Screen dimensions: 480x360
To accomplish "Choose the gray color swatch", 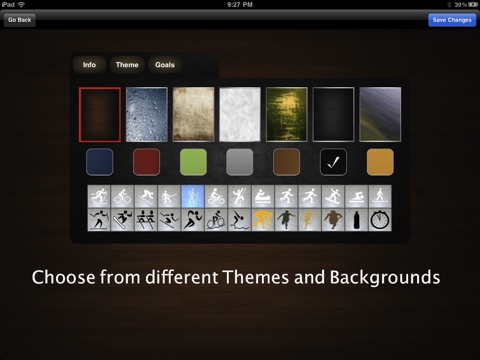I will 240,162.
